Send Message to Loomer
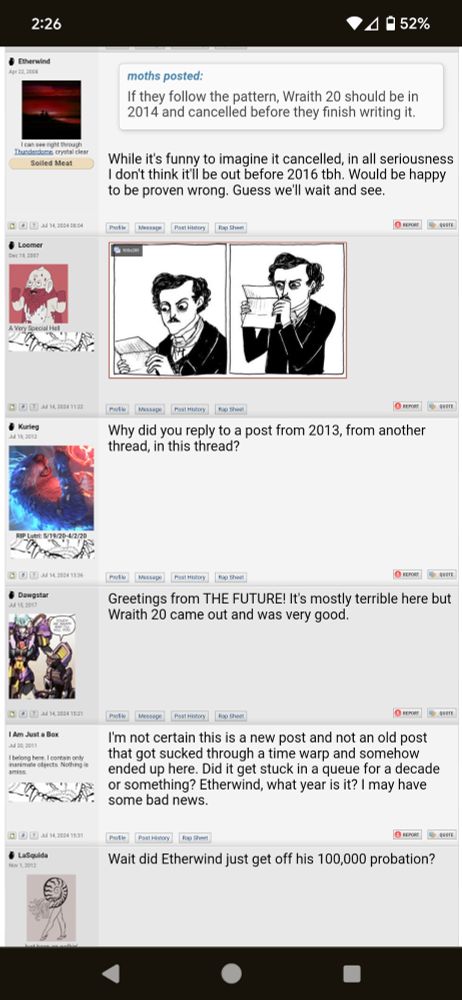 149,409
